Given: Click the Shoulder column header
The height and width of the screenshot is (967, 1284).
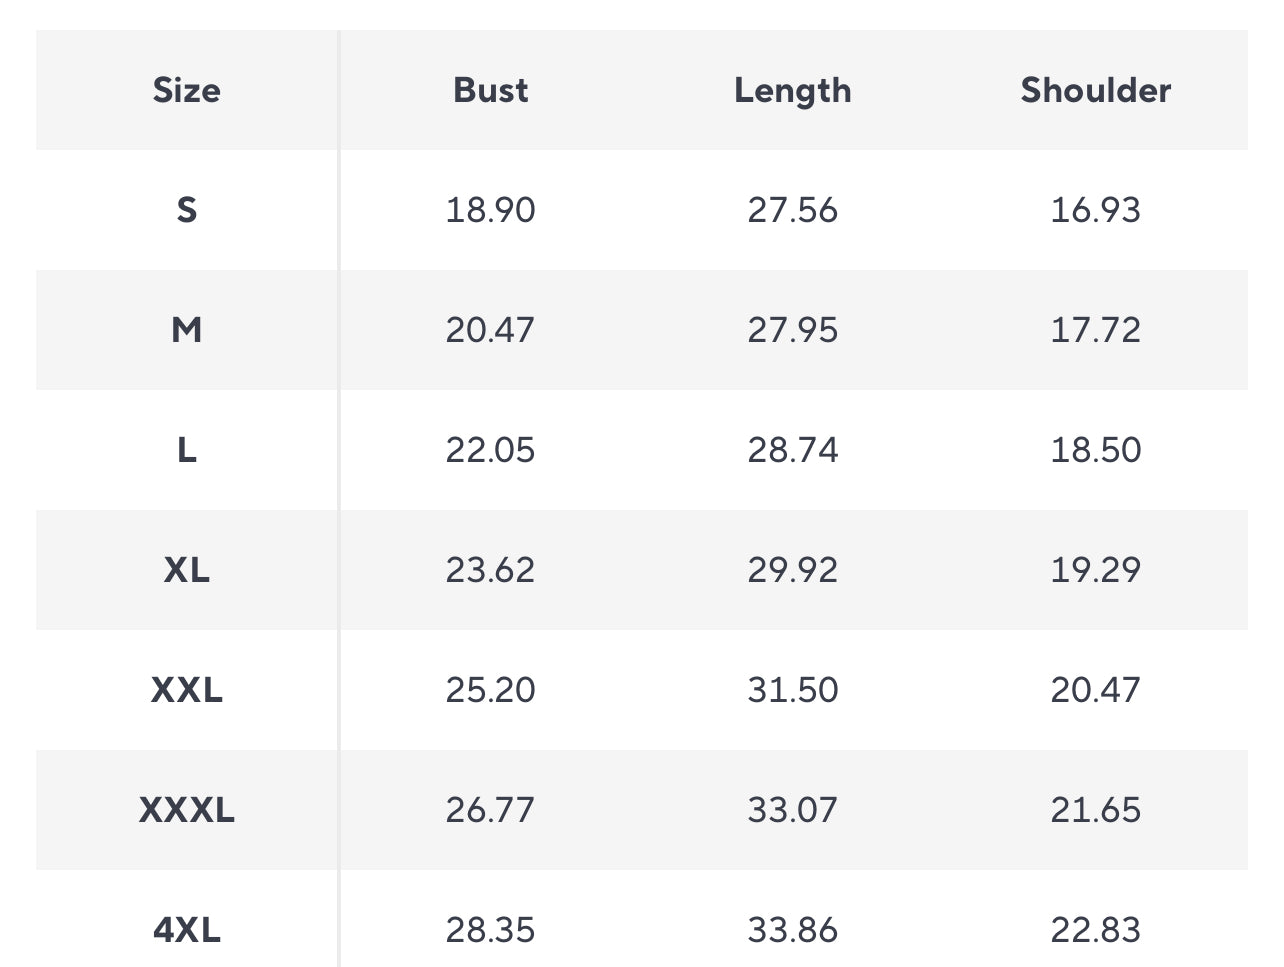Looking at the screenshot, I should pos(1096,90).
